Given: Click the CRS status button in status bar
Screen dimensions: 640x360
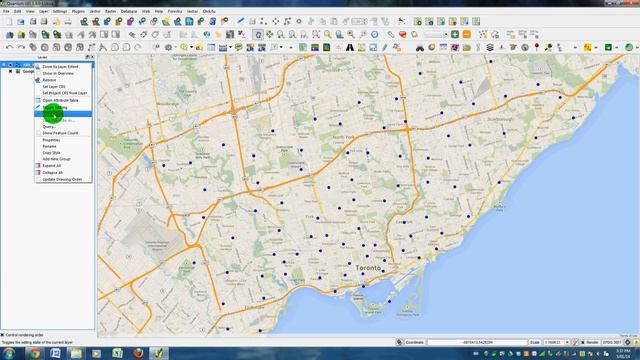Looking at the screenshot, I should pos(627,342).
